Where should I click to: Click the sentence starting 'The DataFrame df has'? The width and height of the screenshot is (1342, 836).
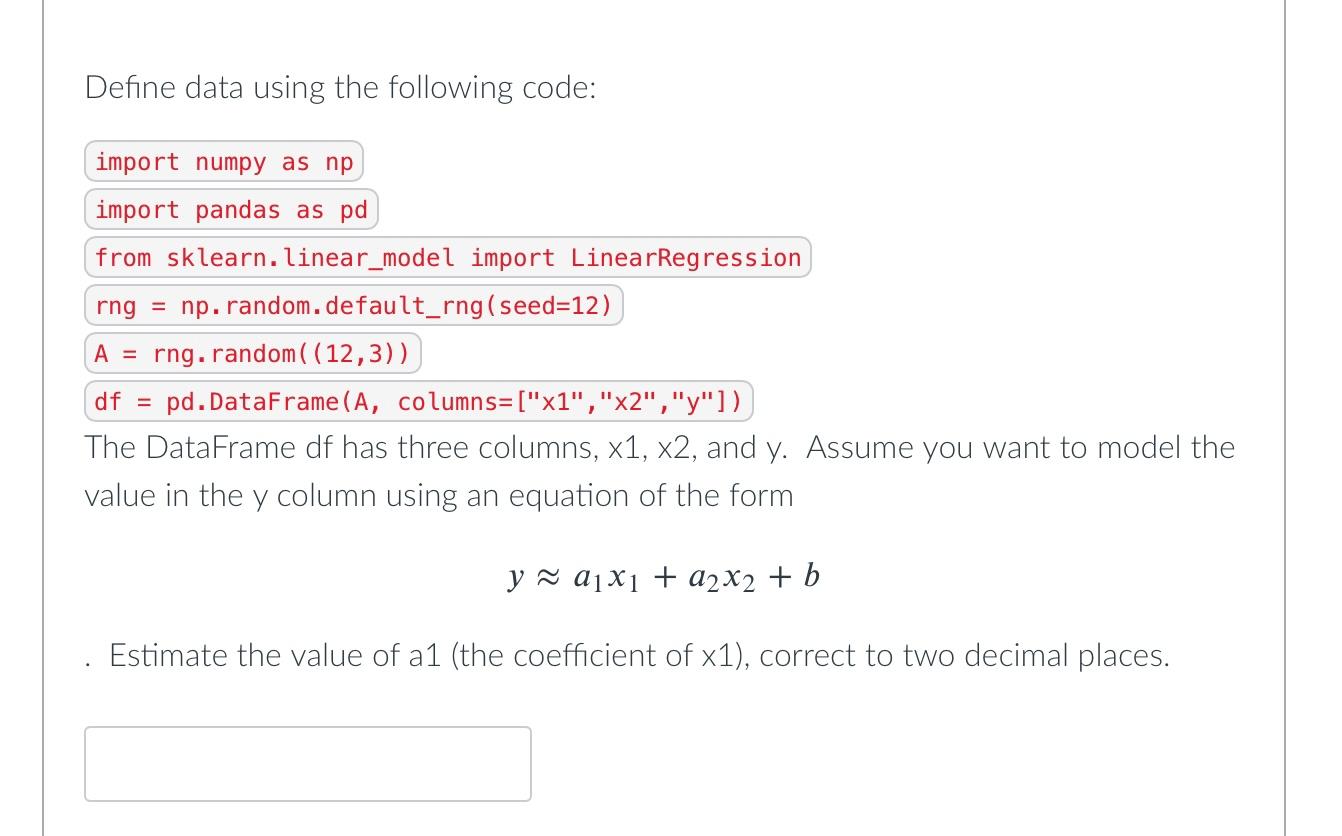660,448
